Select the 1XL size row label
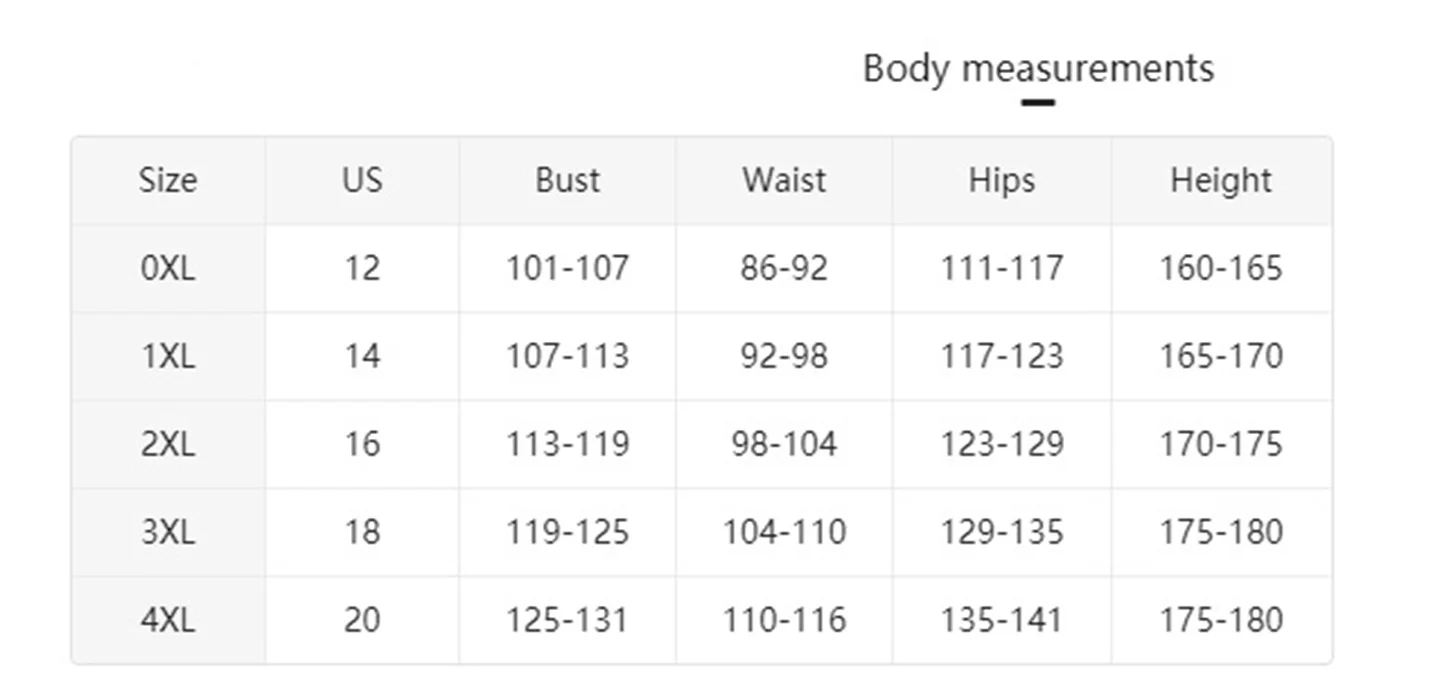1440x688 pixels. (168, 356)
